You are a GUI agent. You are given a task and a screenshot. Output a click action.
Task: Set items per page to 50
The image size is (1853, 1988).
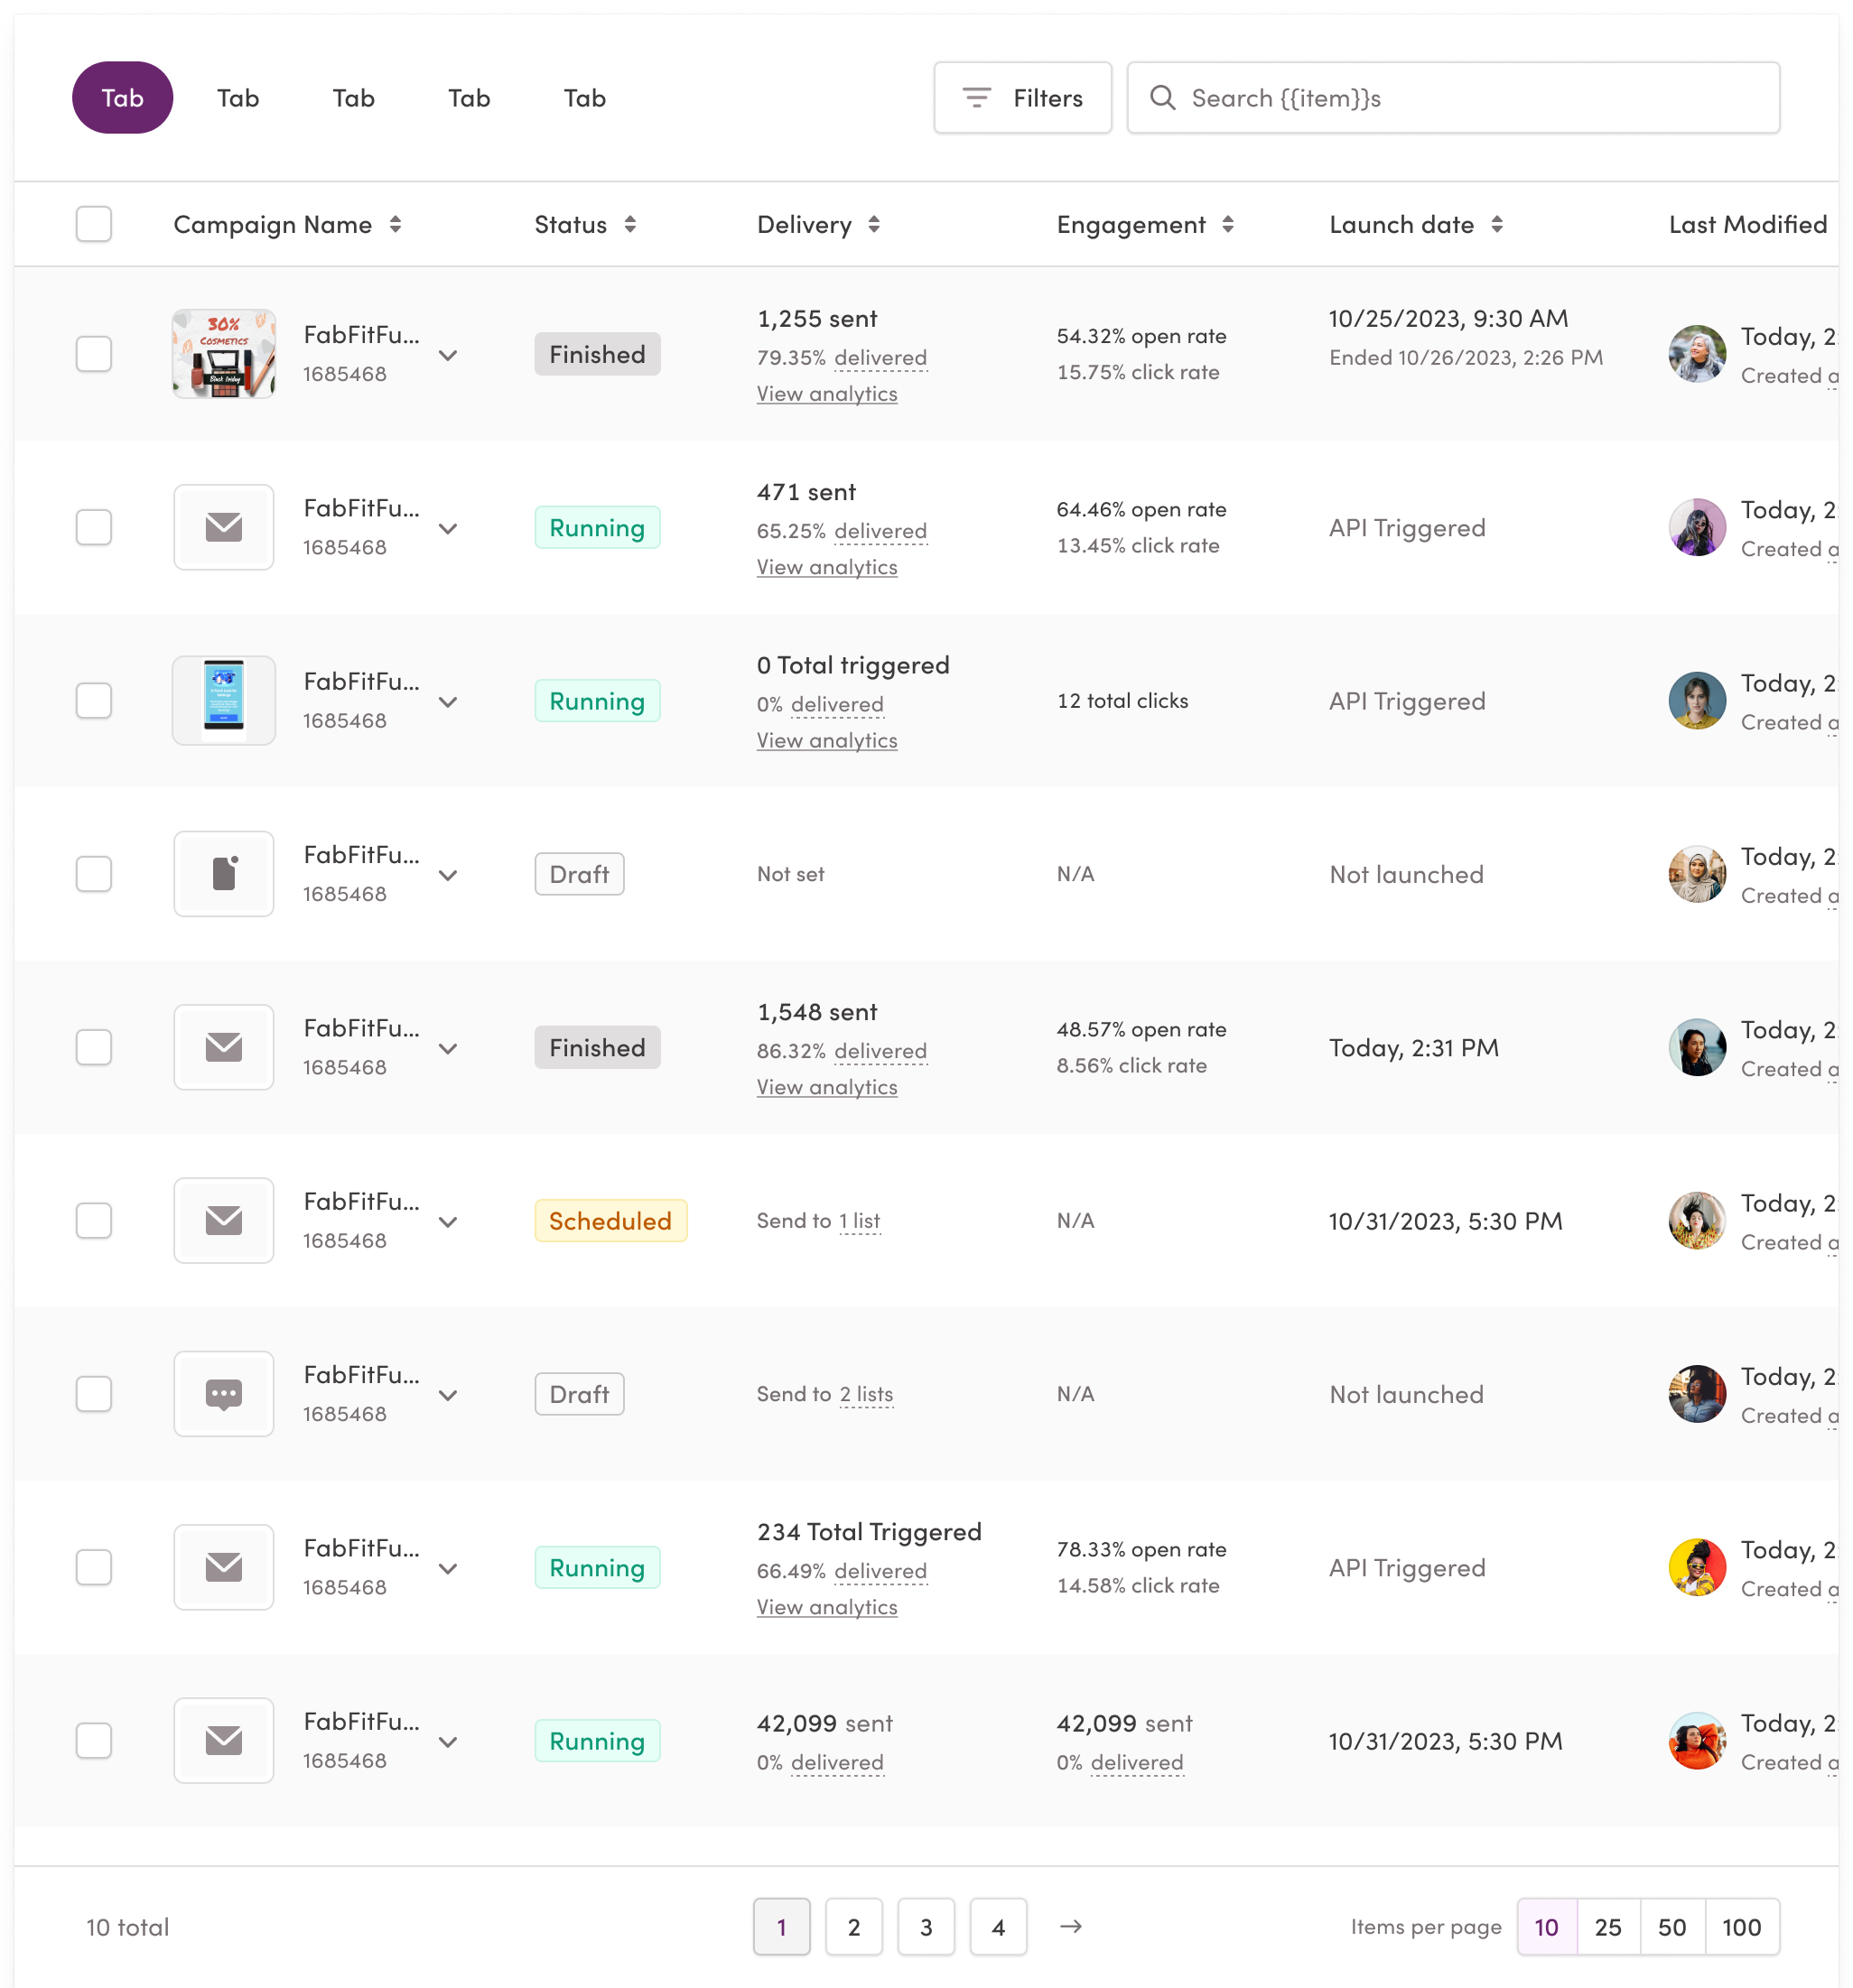coord(1672,1927)
